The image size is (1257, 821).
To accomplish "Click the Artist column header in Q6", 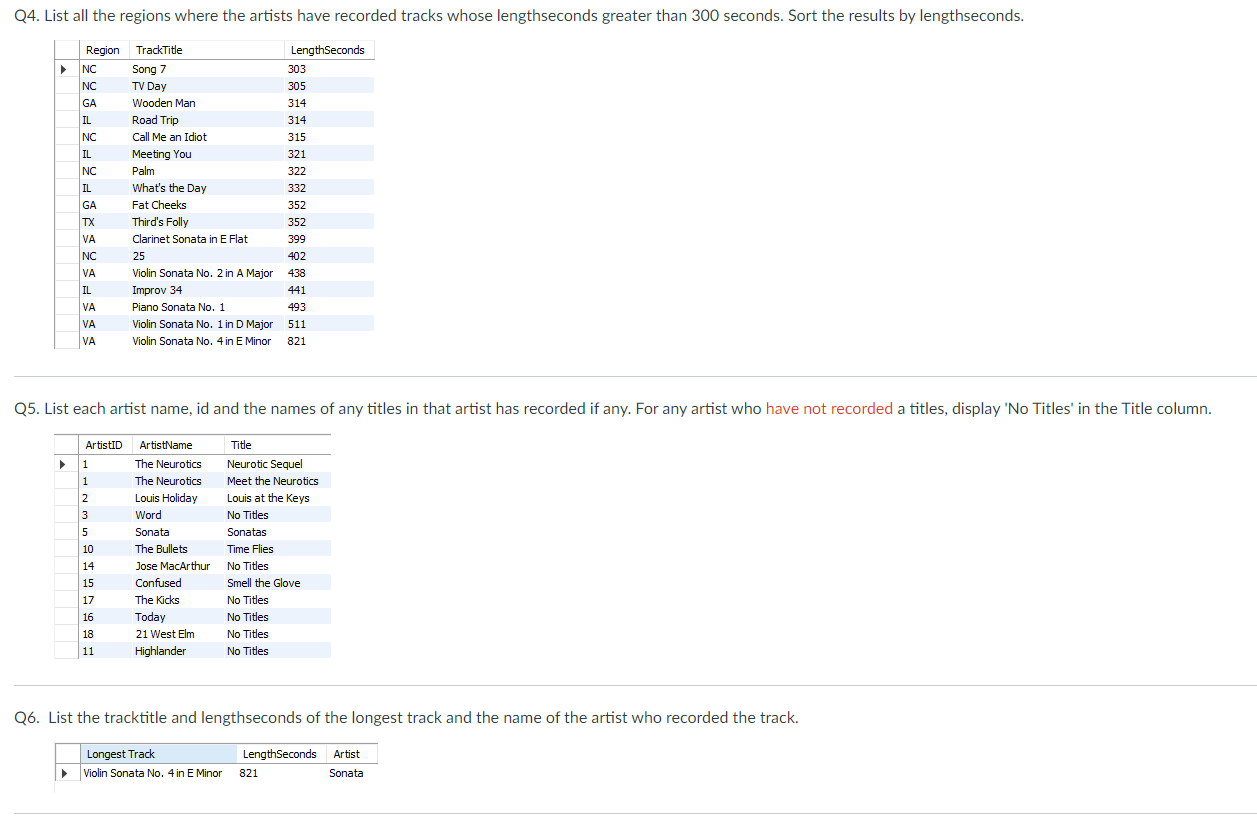I will click(x=351, y=753).
